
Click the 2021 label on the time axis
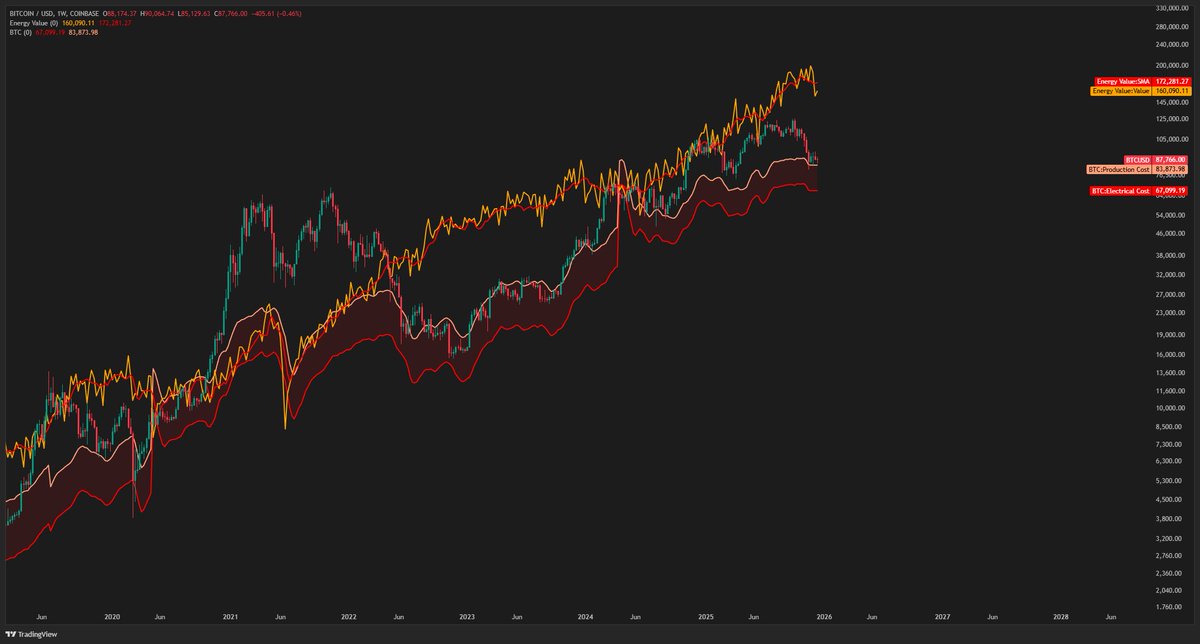click(x=231, y=618)
